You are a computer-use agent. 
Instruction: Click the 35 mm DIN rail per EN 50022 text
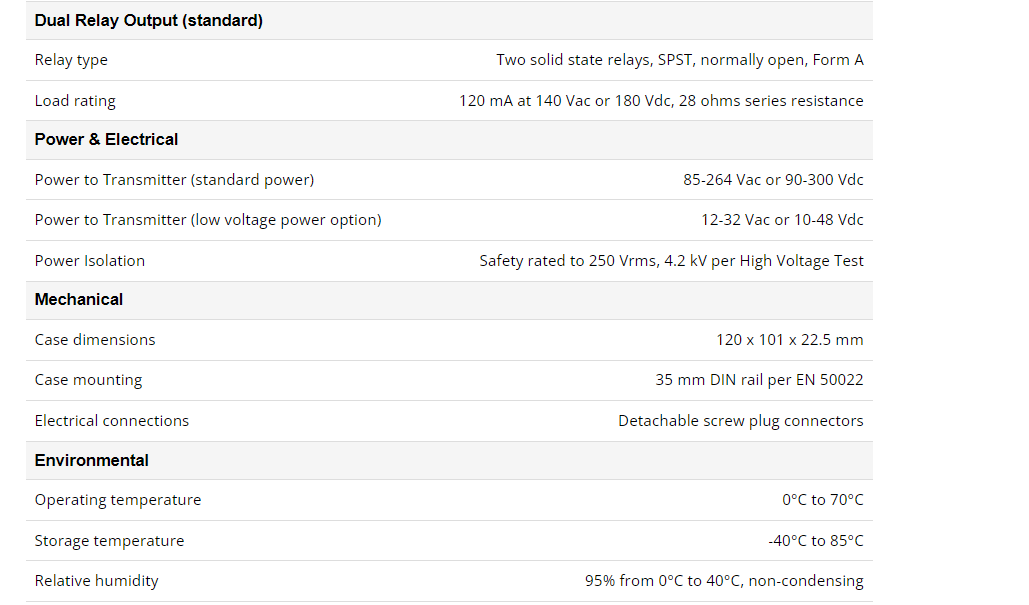tap(759, 380)
